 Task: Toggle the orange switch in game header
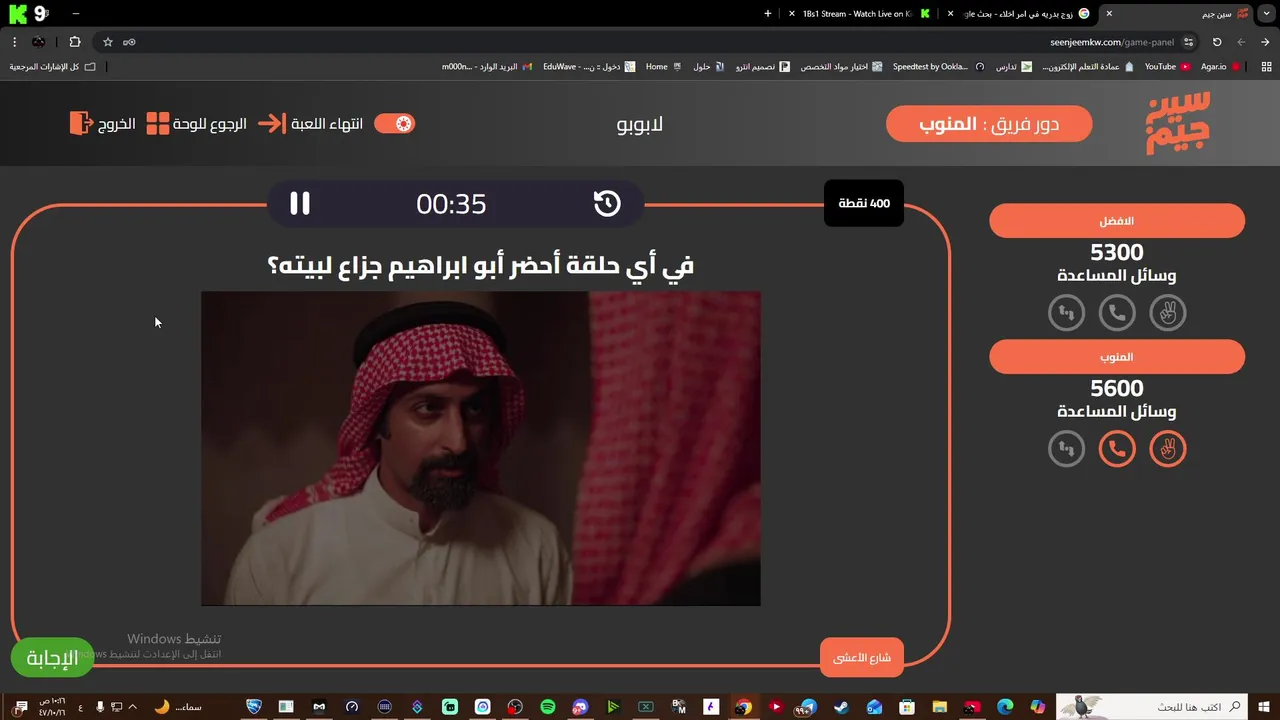point(394,124)
